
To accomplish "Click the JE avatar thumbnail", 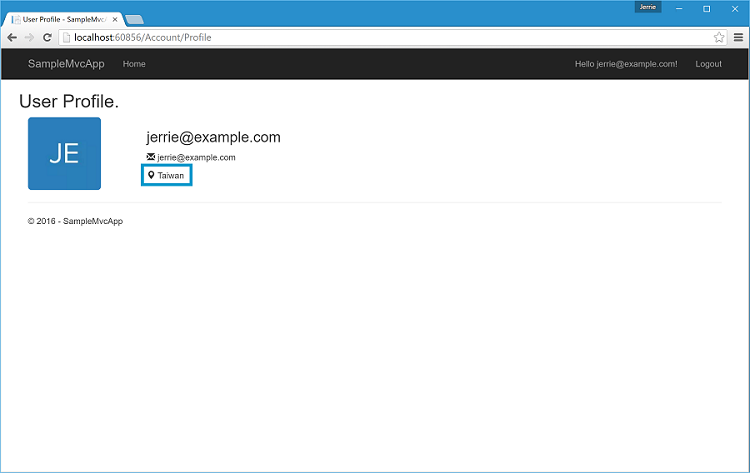I will click(x=64, y=154).
